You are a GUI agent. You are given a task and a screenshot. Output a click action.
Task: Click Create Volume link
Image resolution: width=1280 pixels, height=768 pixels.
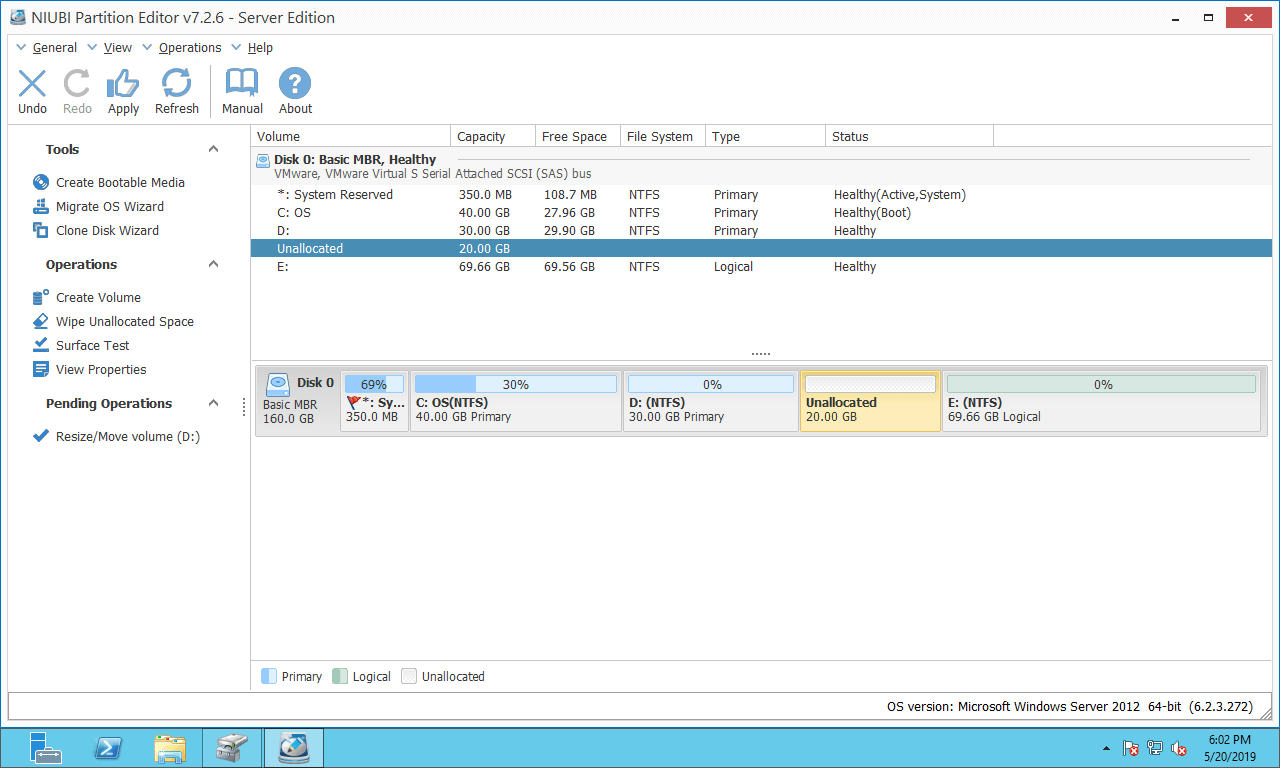pos(97,298)
